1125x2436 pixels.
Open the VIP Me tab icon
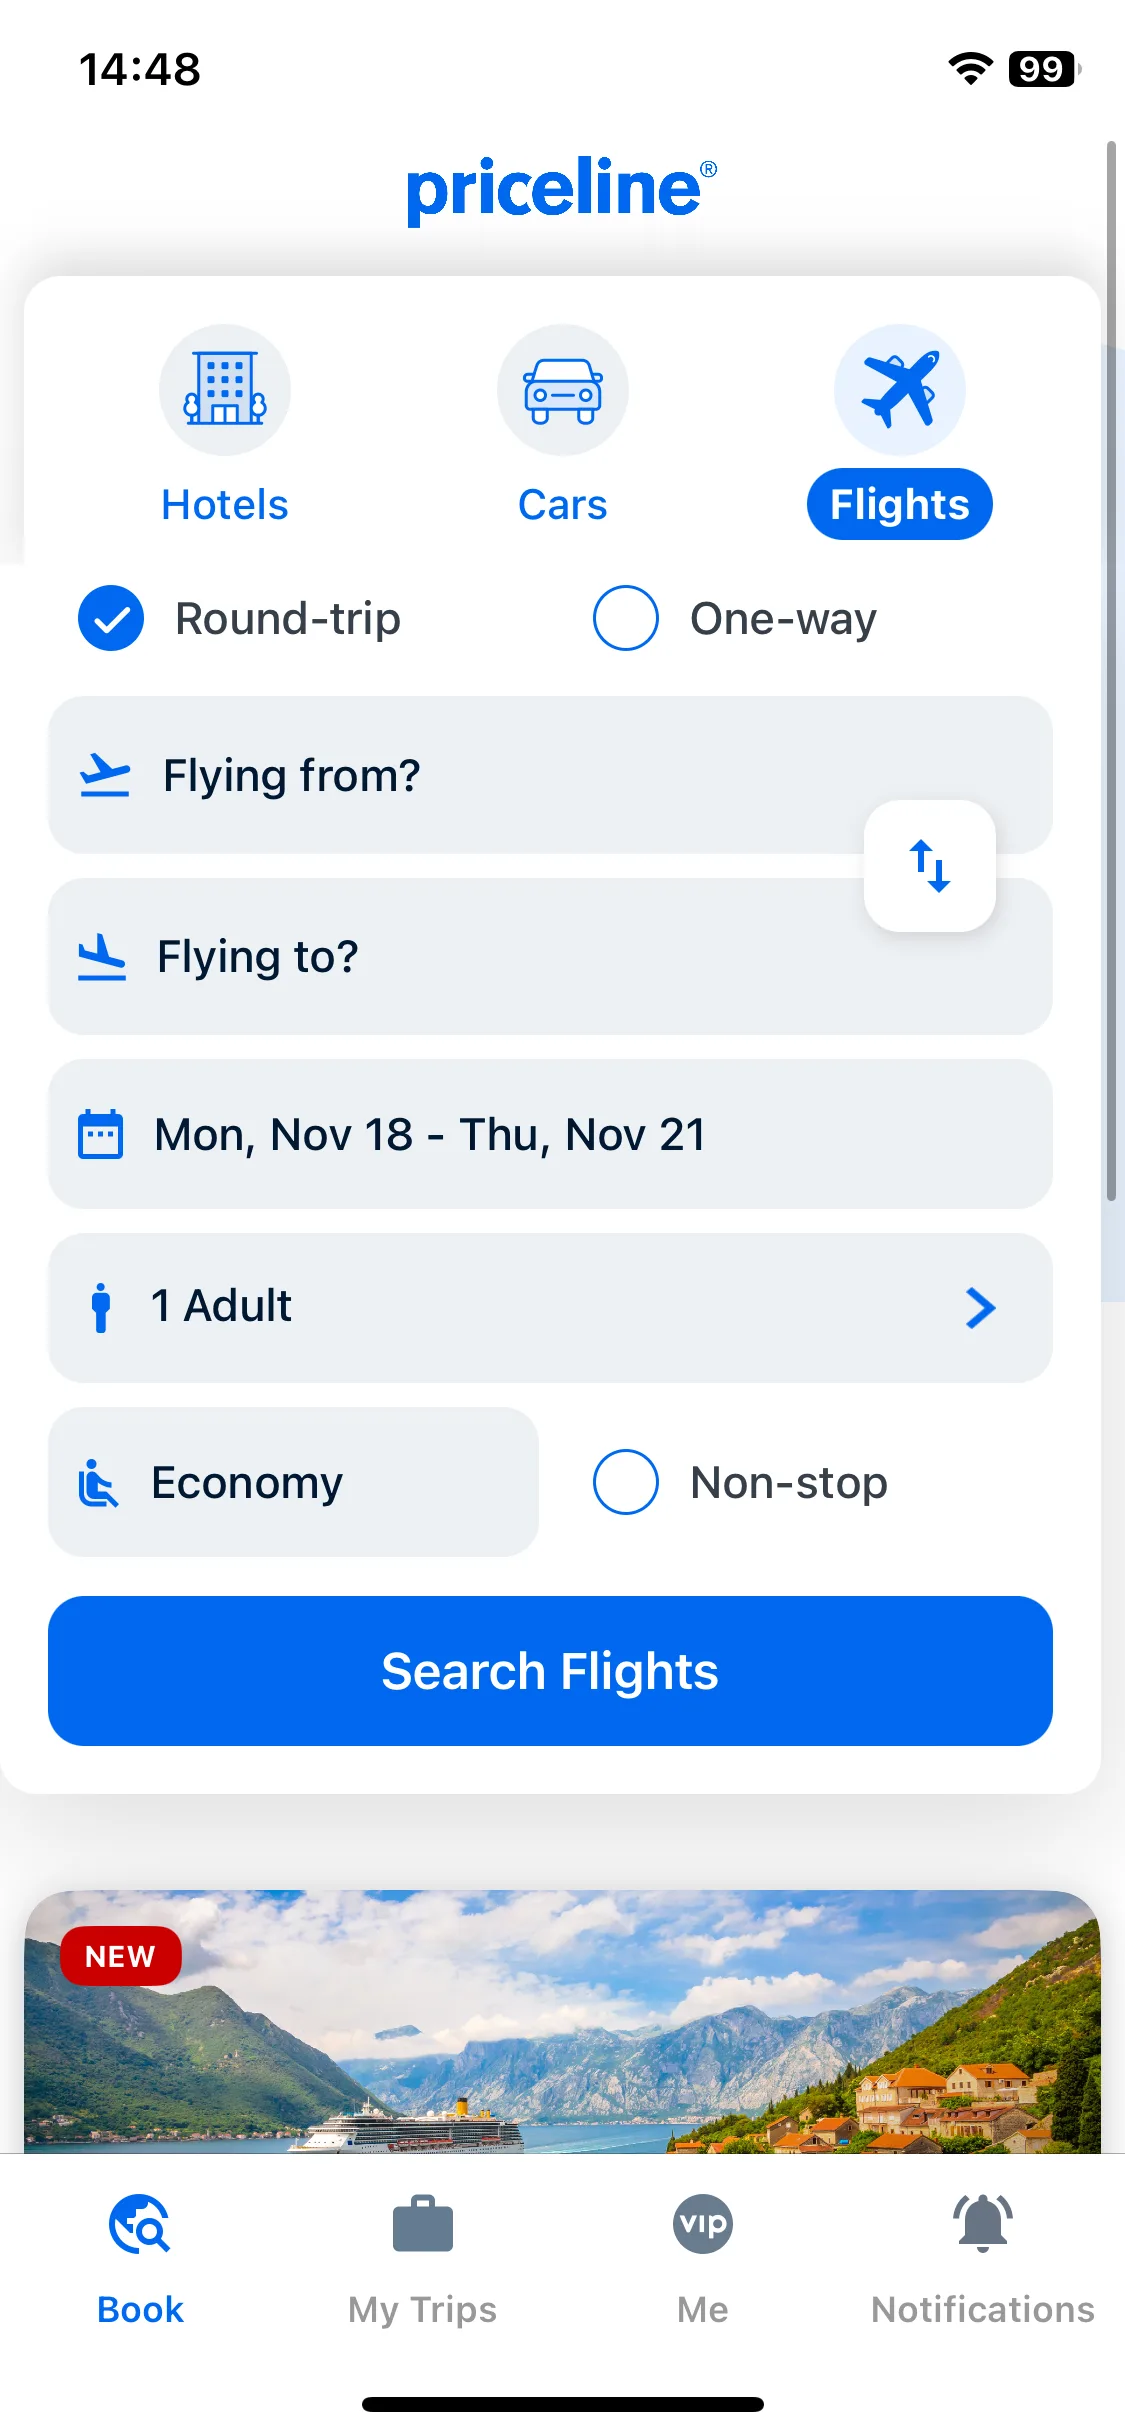tap(703, 2224)
